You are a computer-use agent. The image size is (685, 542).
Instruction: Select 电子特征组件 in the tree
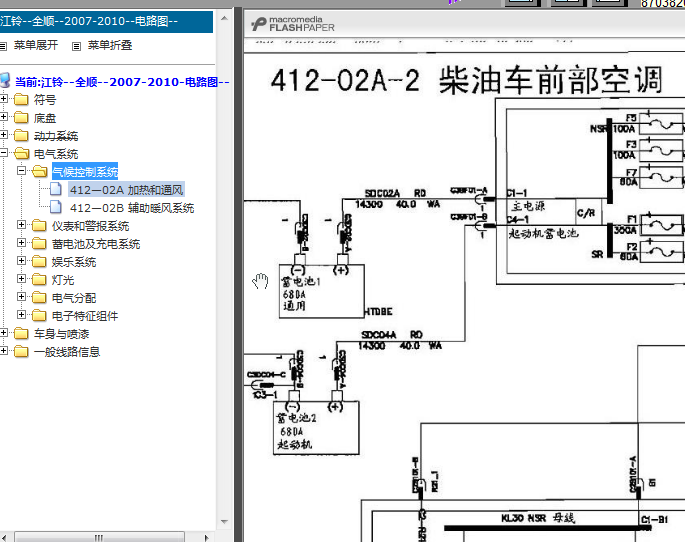click(x=85, y=316)
